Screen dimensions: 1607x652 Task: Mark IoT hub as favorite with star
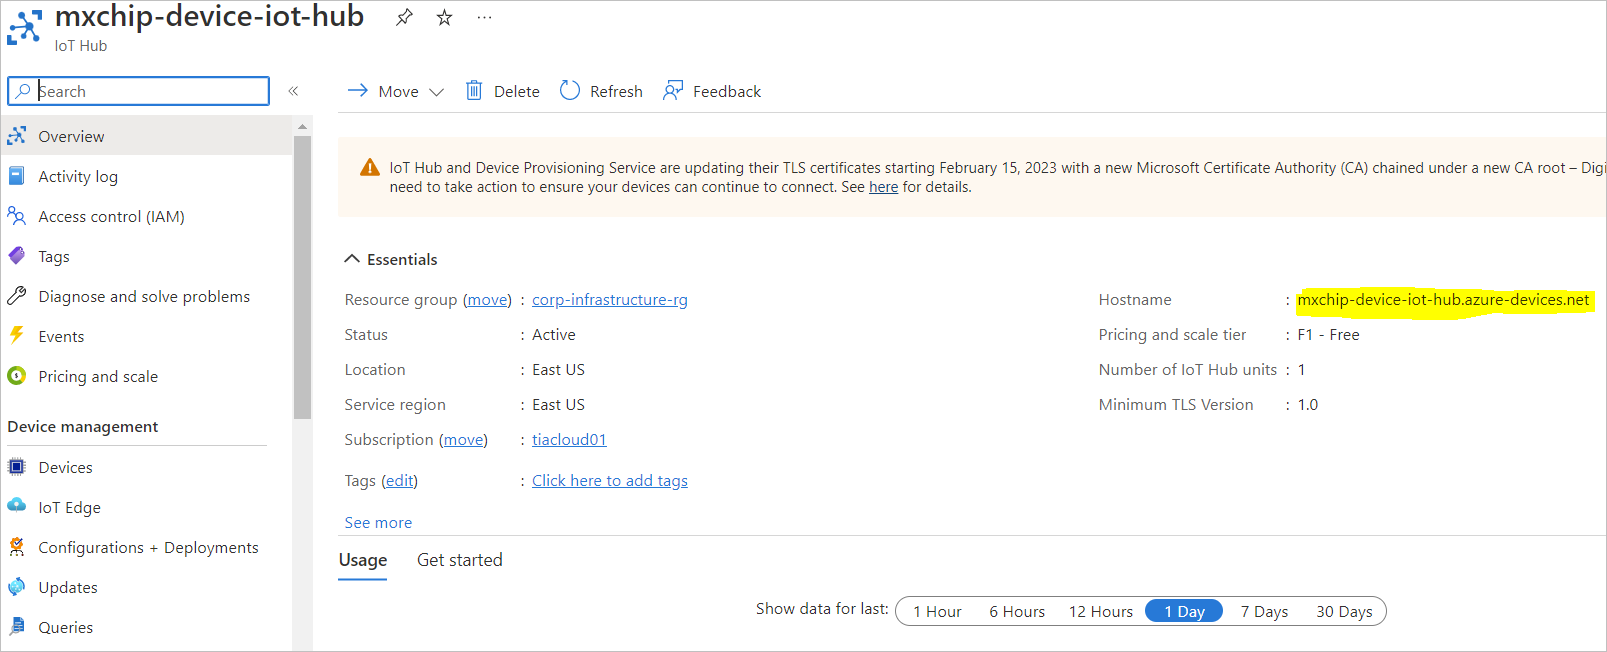[x=445, y=18]
